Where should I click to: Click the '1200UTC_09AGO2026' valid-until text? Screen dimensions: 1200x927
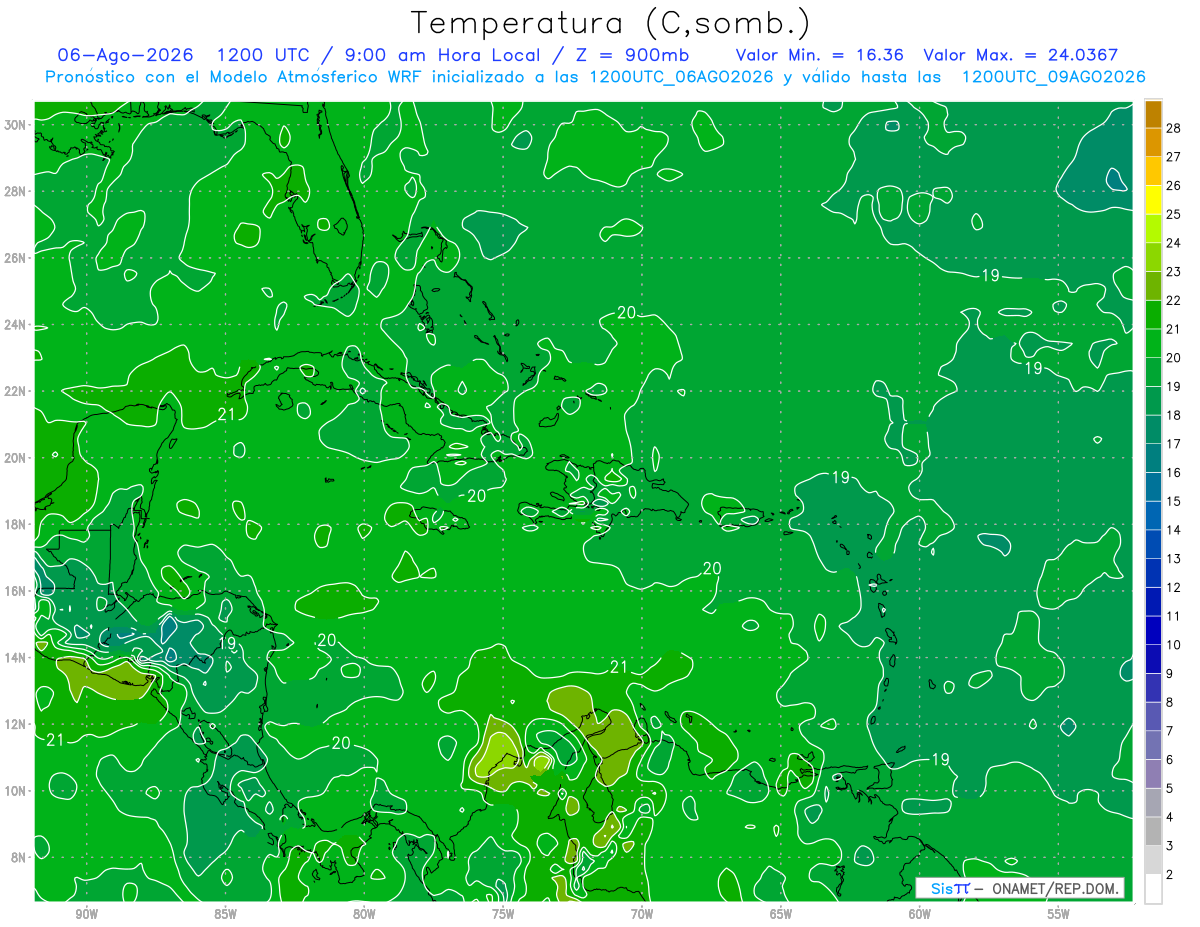click(1053, 77)
